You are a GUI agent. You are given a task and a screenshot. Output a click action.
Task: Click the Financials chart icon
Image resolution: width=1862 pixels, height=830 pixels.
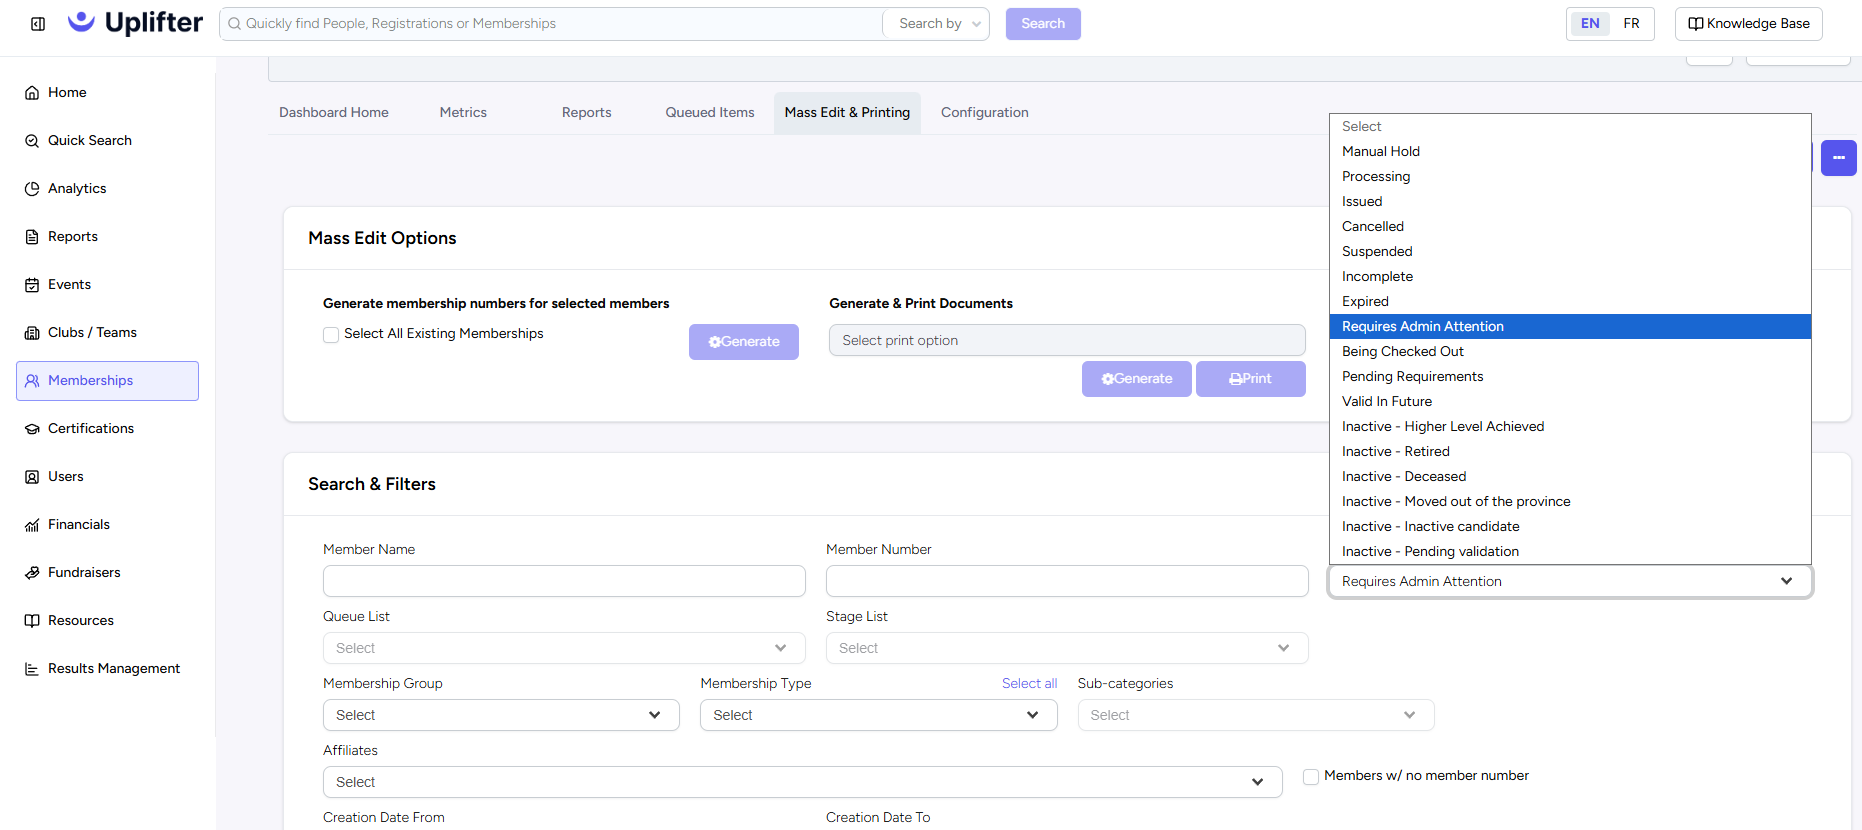click(x=32, y=525)
